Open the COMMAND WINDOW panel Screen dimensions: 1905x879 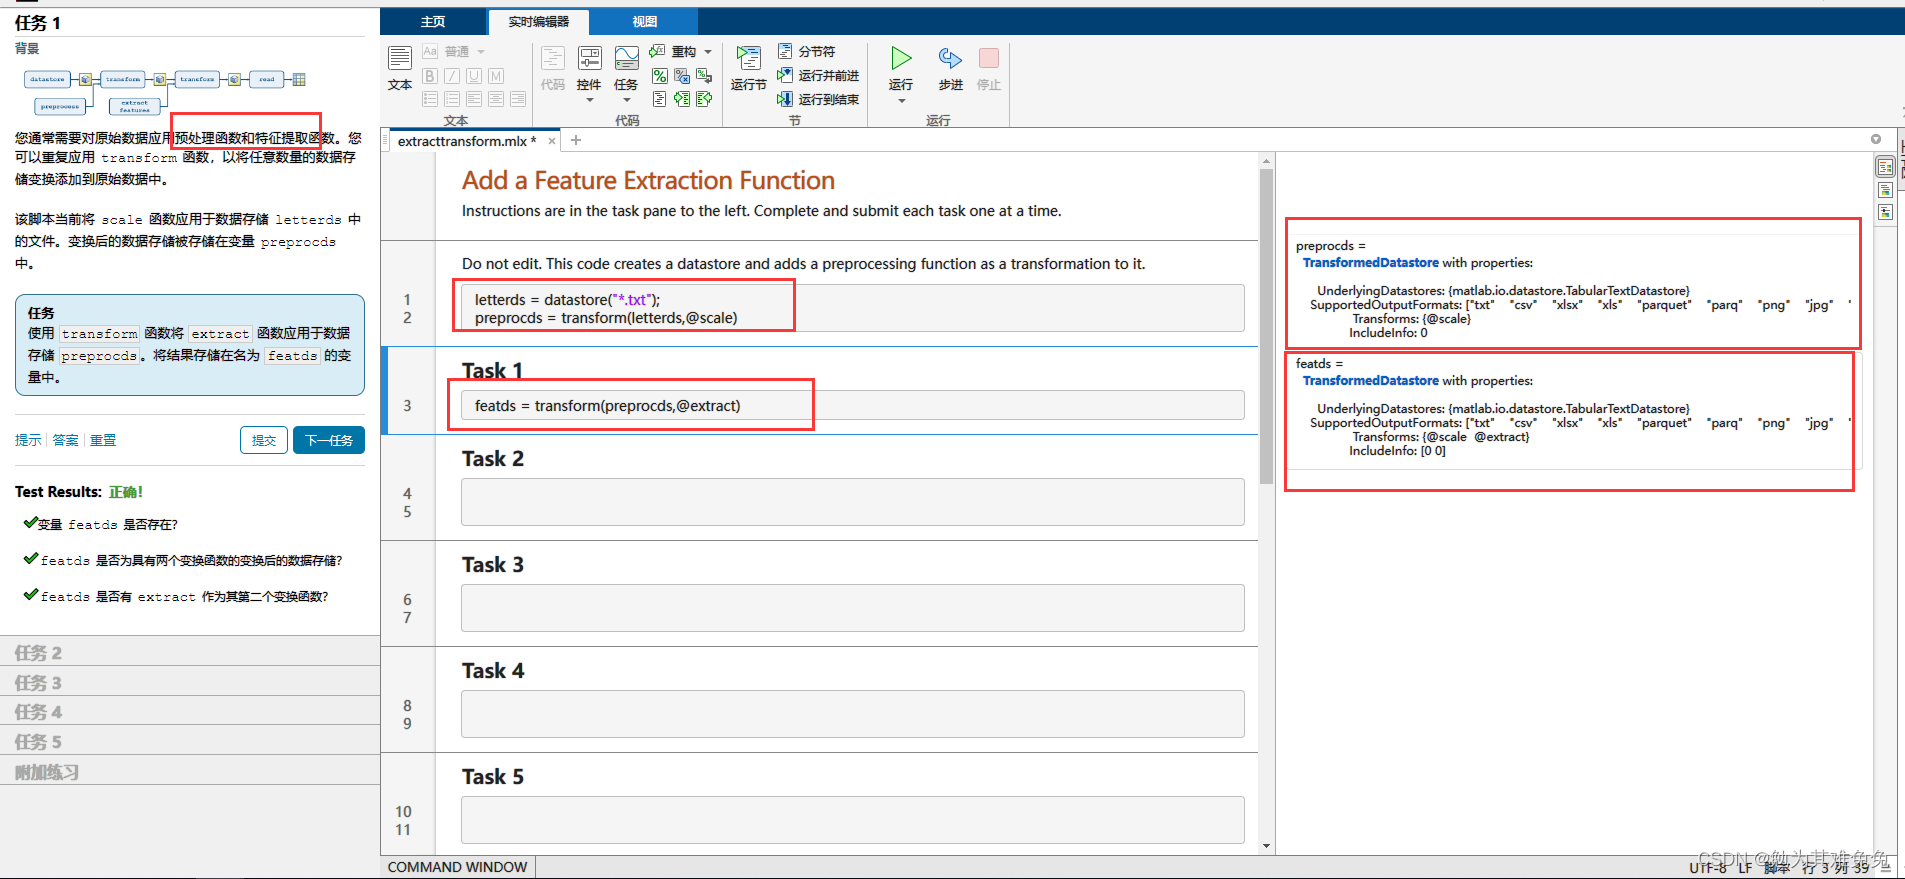click(457, 867)
